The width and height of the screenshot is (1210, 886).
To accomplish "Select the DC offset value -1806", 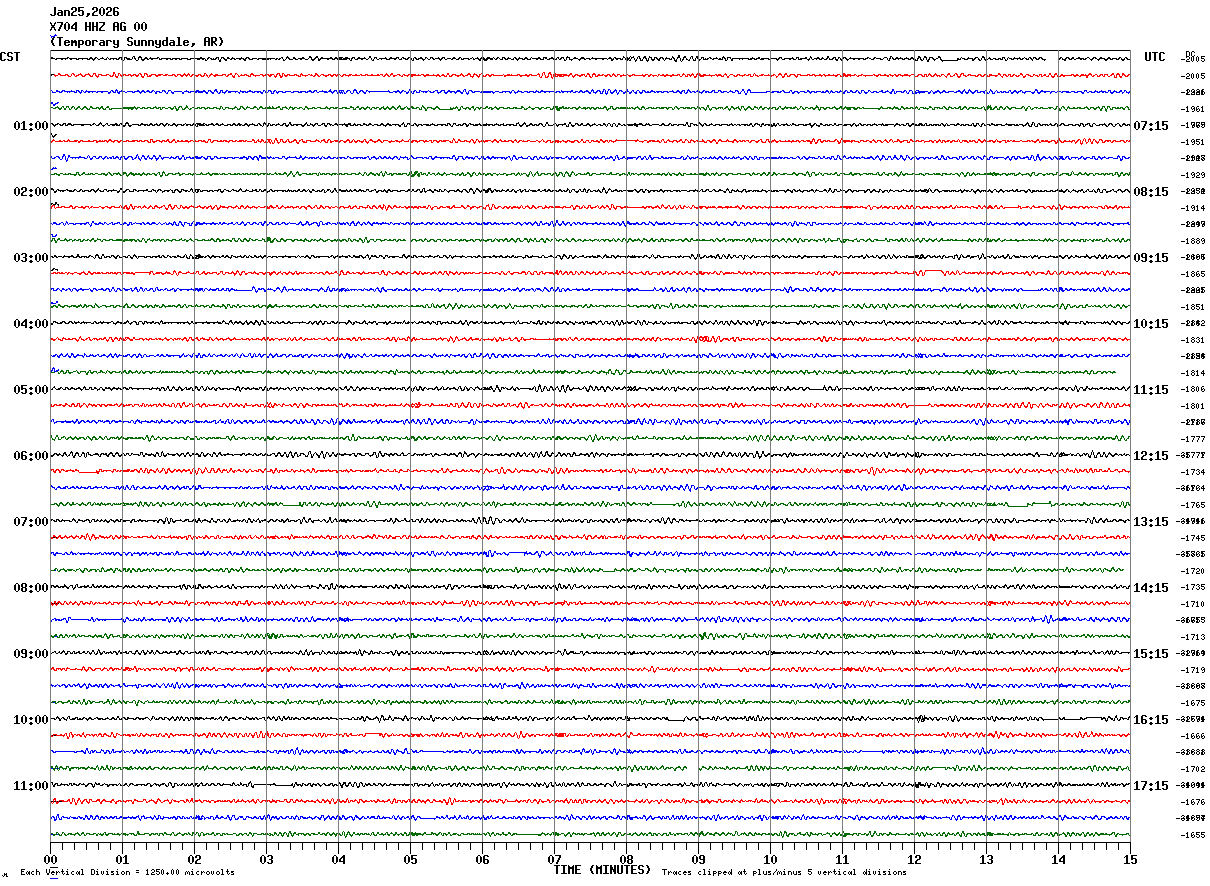I will click(x=1193, y=389).
